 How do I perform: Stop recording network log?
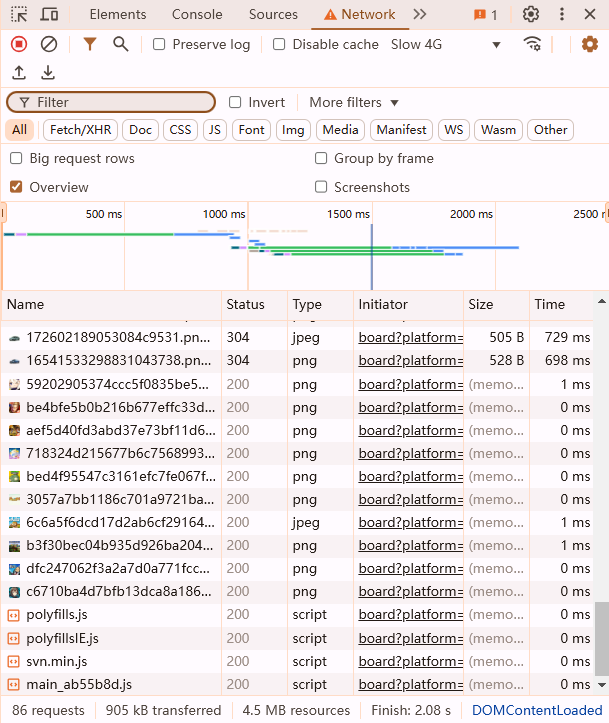coord(19,44)
